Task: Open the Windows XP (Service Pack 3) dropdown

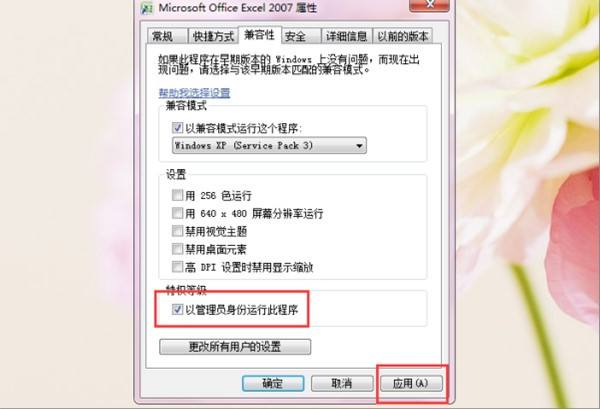Action: (269, 146)
